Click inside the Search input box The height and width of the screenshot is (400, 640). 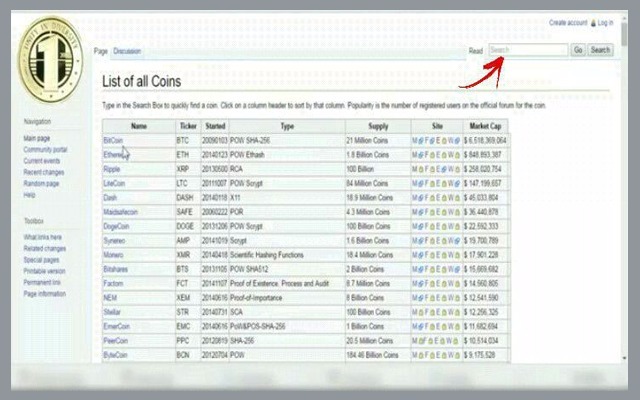(x=528, y=50)
